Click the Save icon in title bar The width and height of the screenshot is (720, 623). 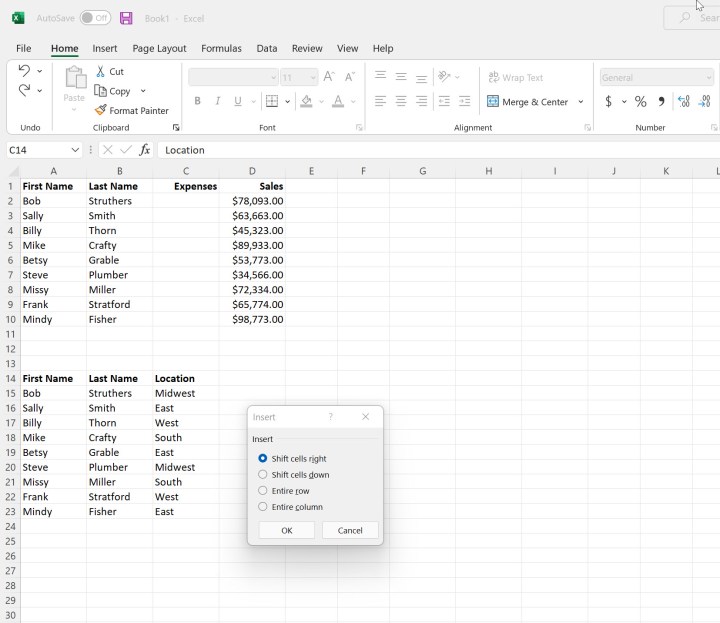coord(126,18)
